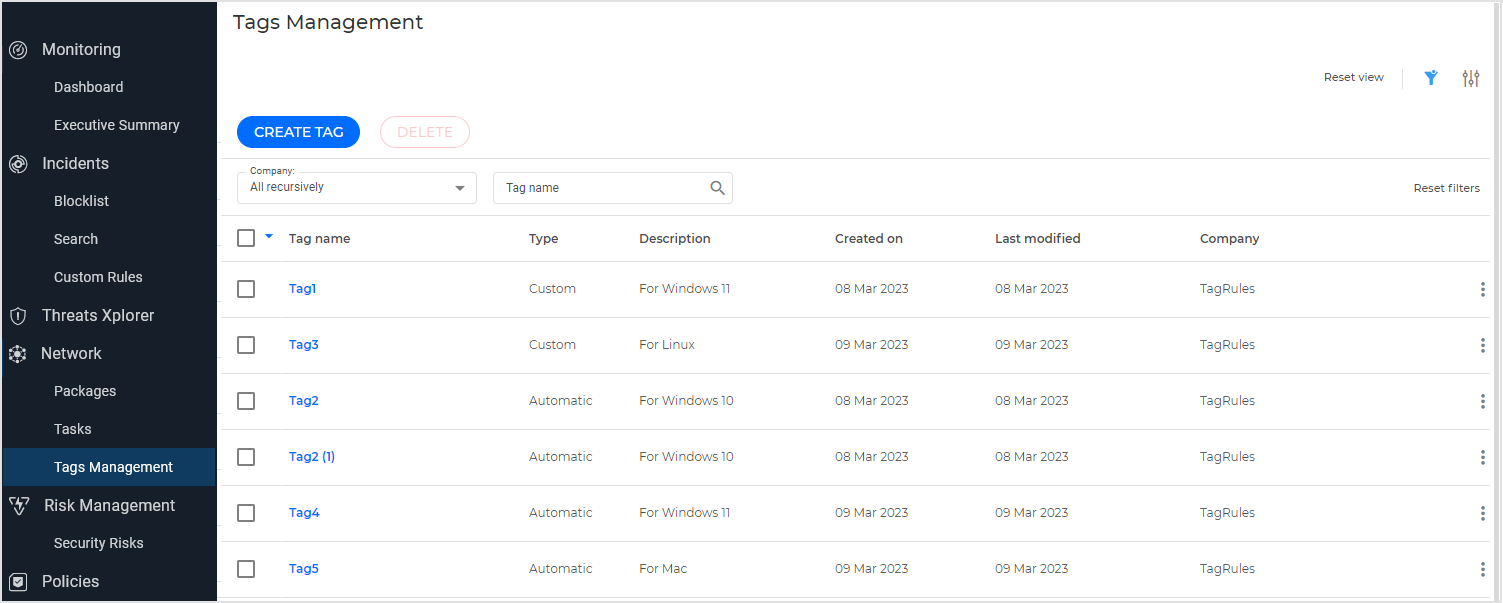Viewport: 1503px width, 603px height.
Task: Open the blue arrow beside select-all checkbox
Action: click(x=269, y=237)
